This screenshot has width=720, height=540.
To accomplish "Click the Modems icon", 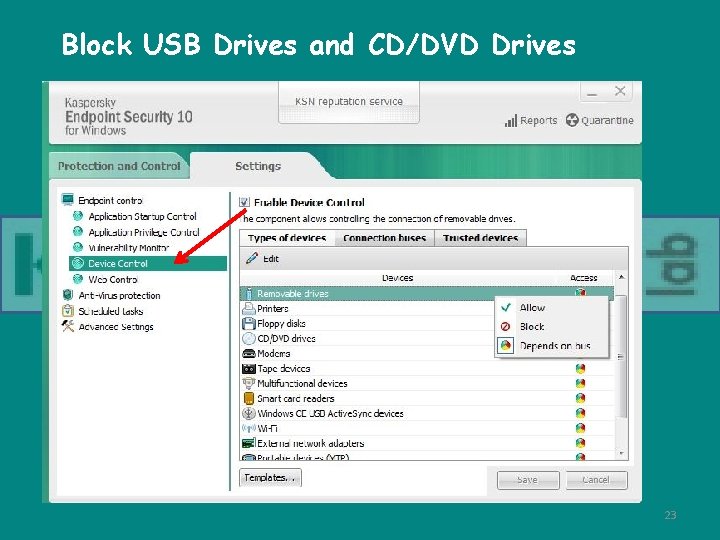I will [248, 354].
